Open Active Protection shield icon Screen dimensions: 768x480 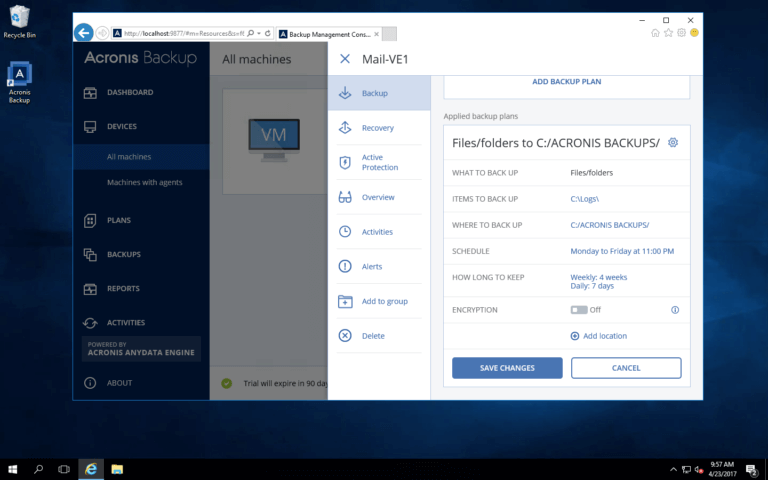[345, 163]
